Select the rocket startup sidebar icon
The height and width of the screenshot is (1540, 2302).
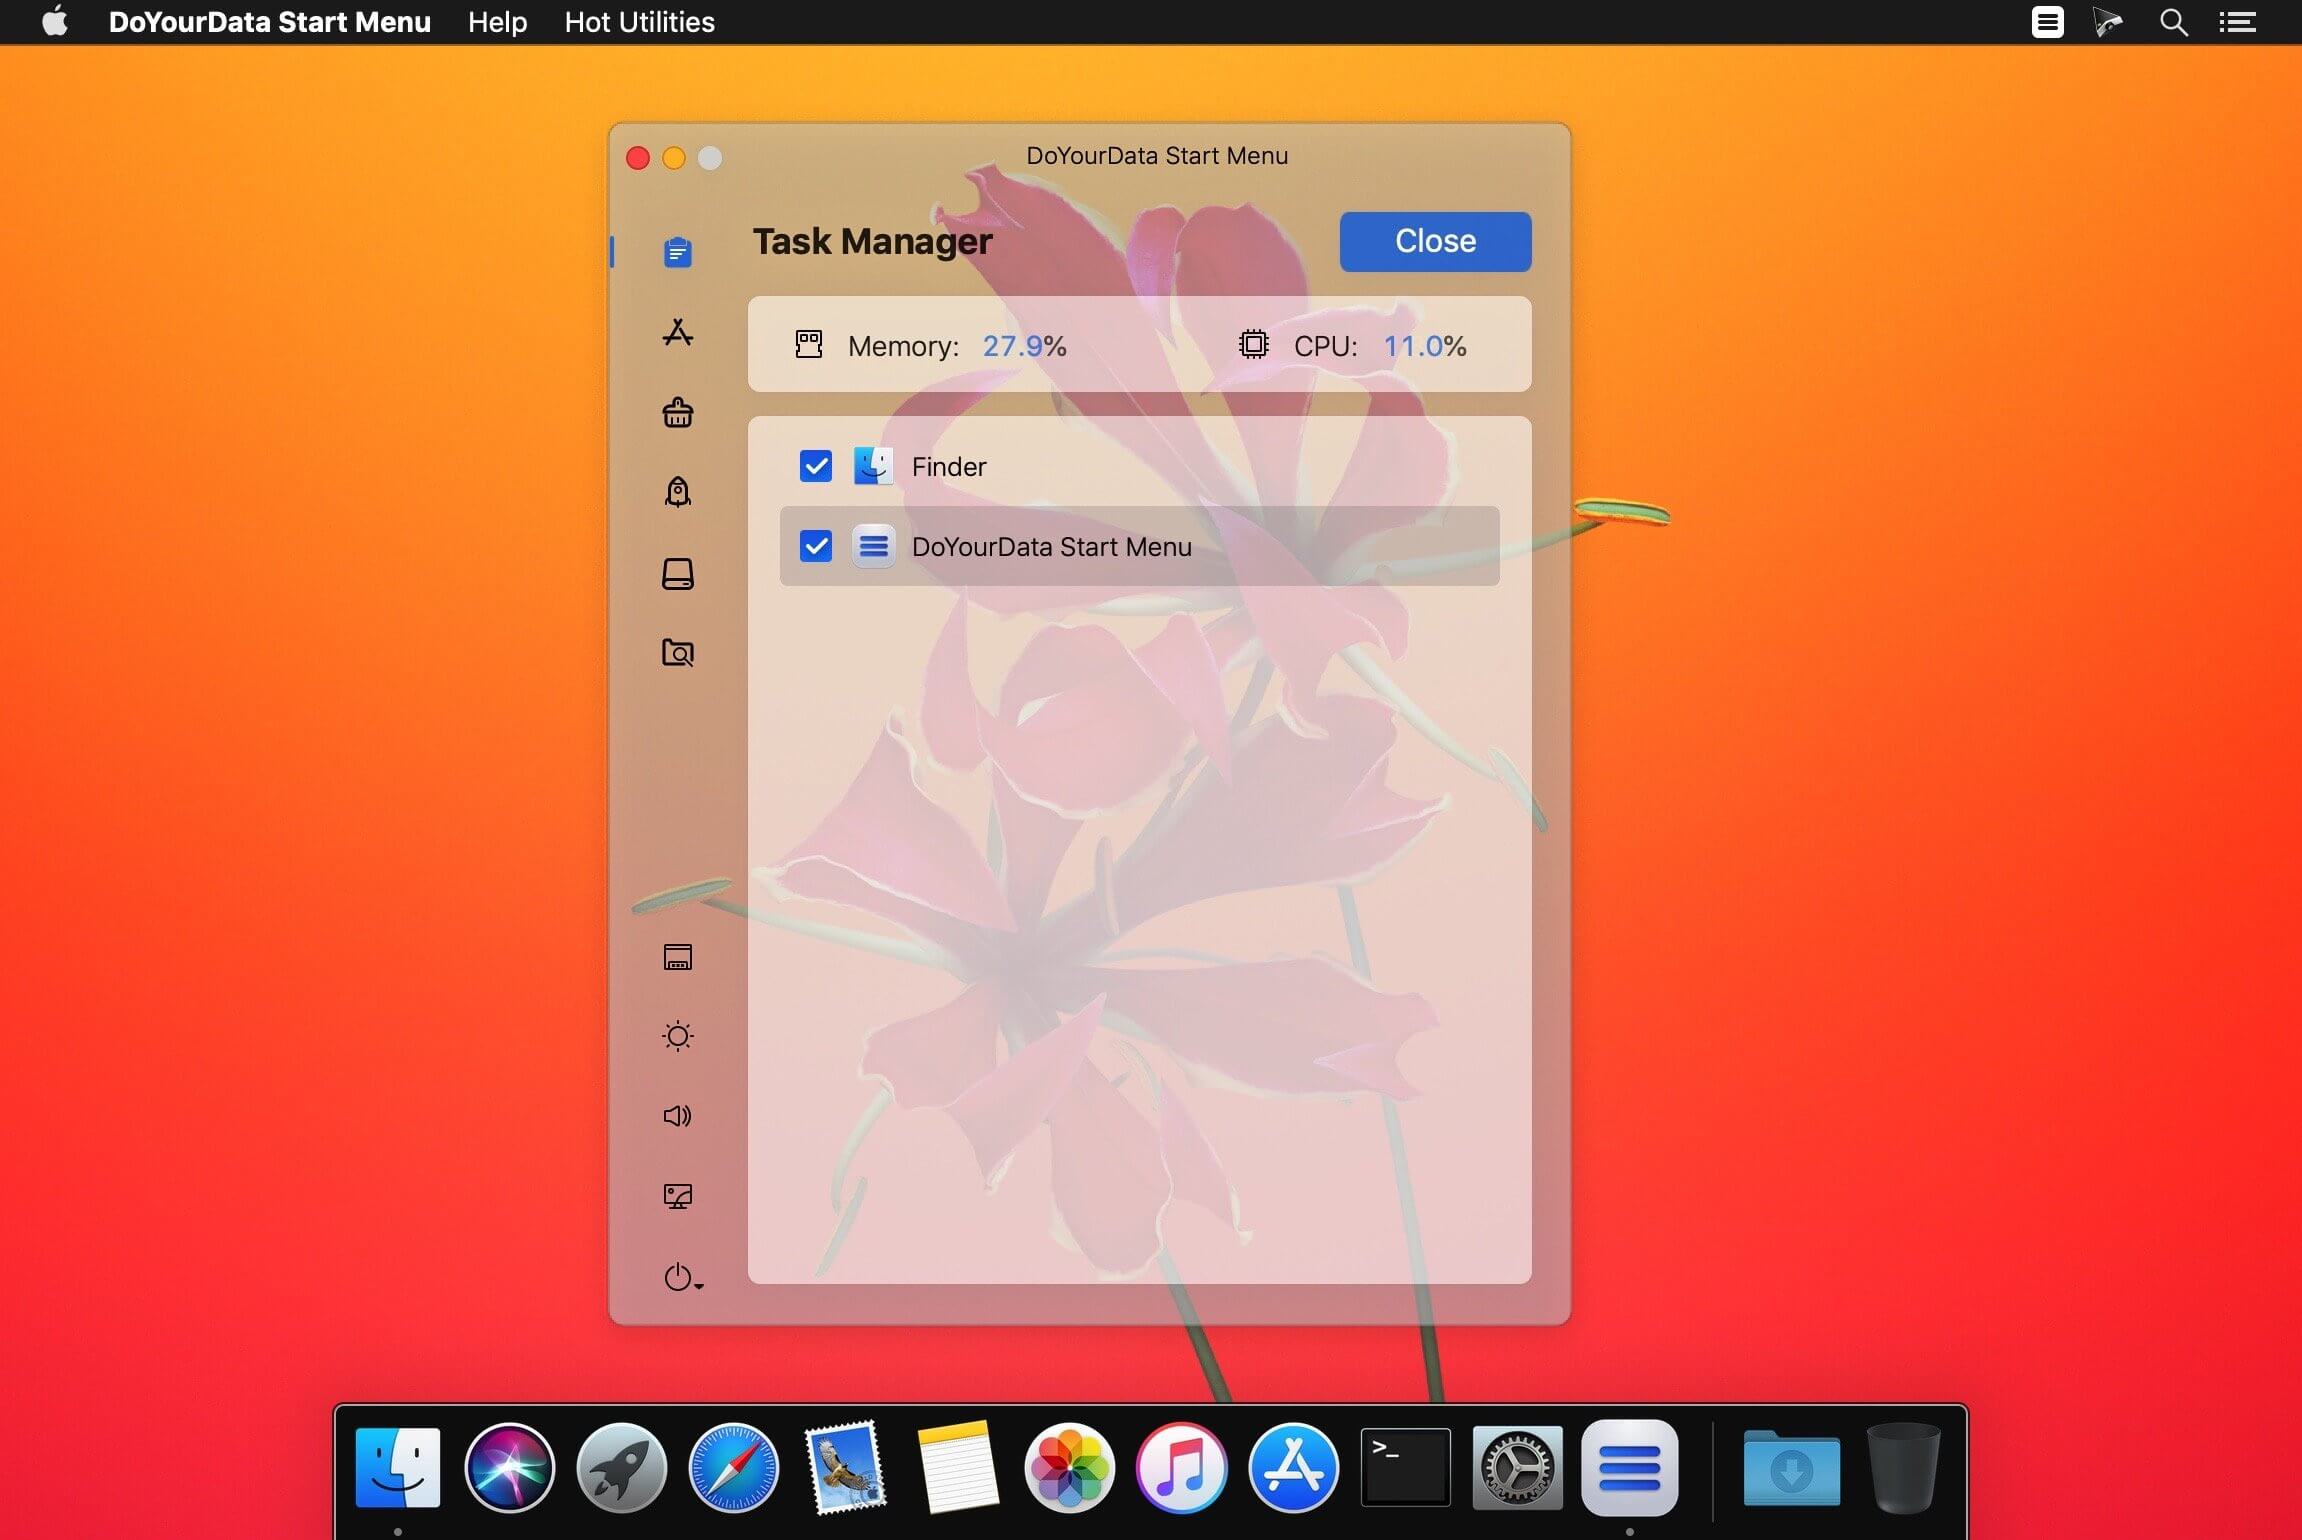(x=677, y=492)
